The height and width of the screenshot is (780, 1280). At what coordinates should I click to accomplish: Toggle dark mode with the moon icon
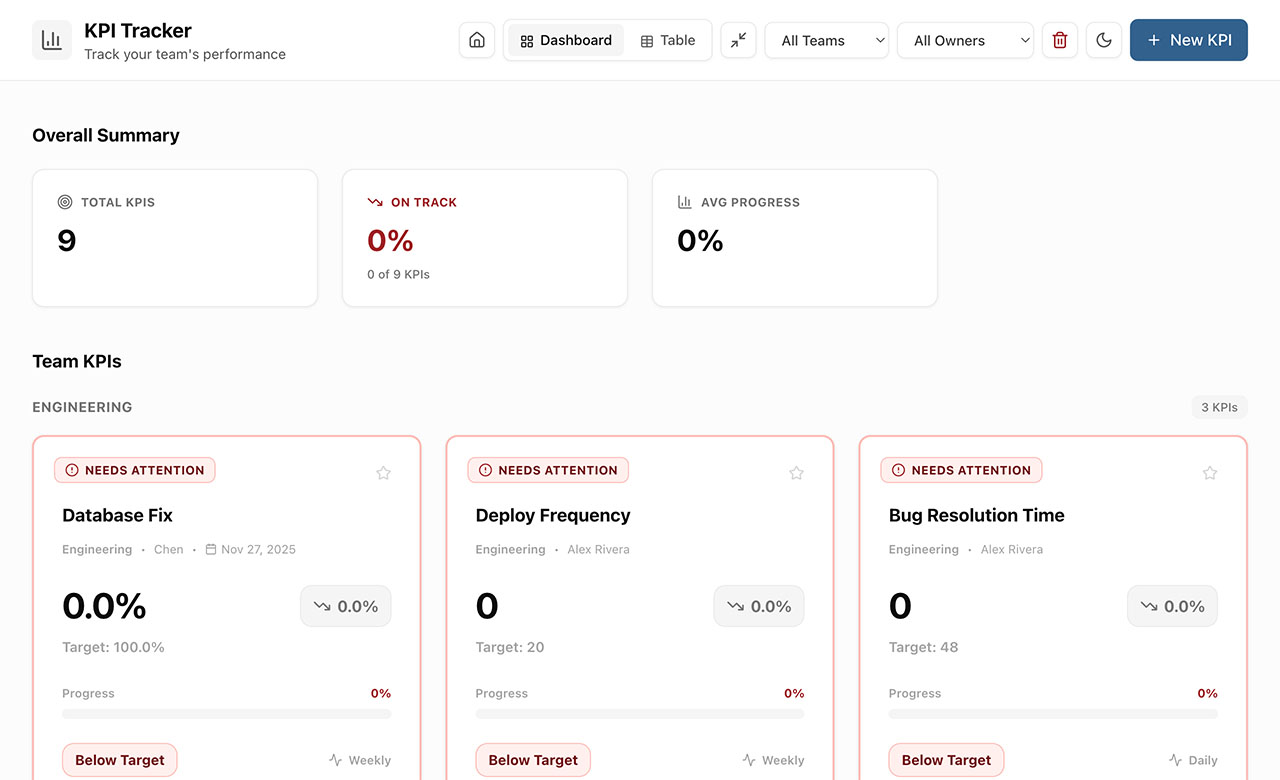click(x=1104, y=40)
